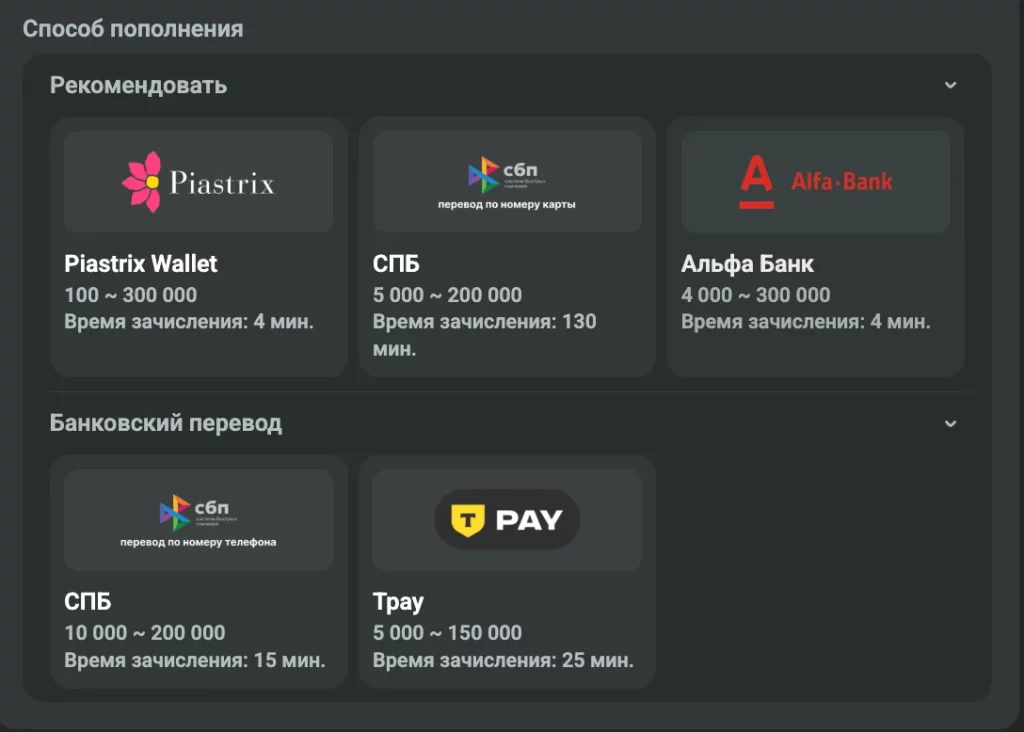
Task: Select the Alfa-Bank logo tile
Action: (816, 182)
